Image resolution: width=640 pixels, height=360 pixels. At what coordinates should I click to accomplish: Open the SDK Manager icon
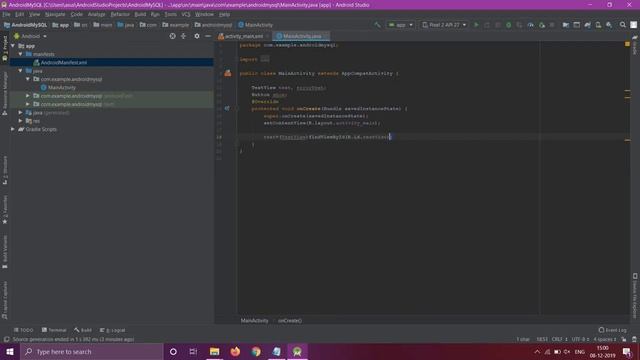(x=609, y=25)
